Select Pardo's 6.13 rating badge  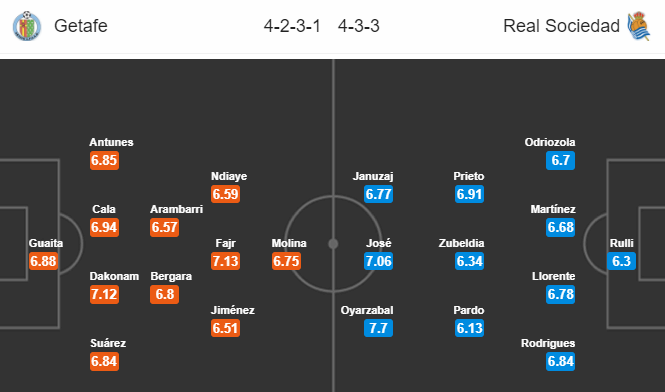pos(469,328)
